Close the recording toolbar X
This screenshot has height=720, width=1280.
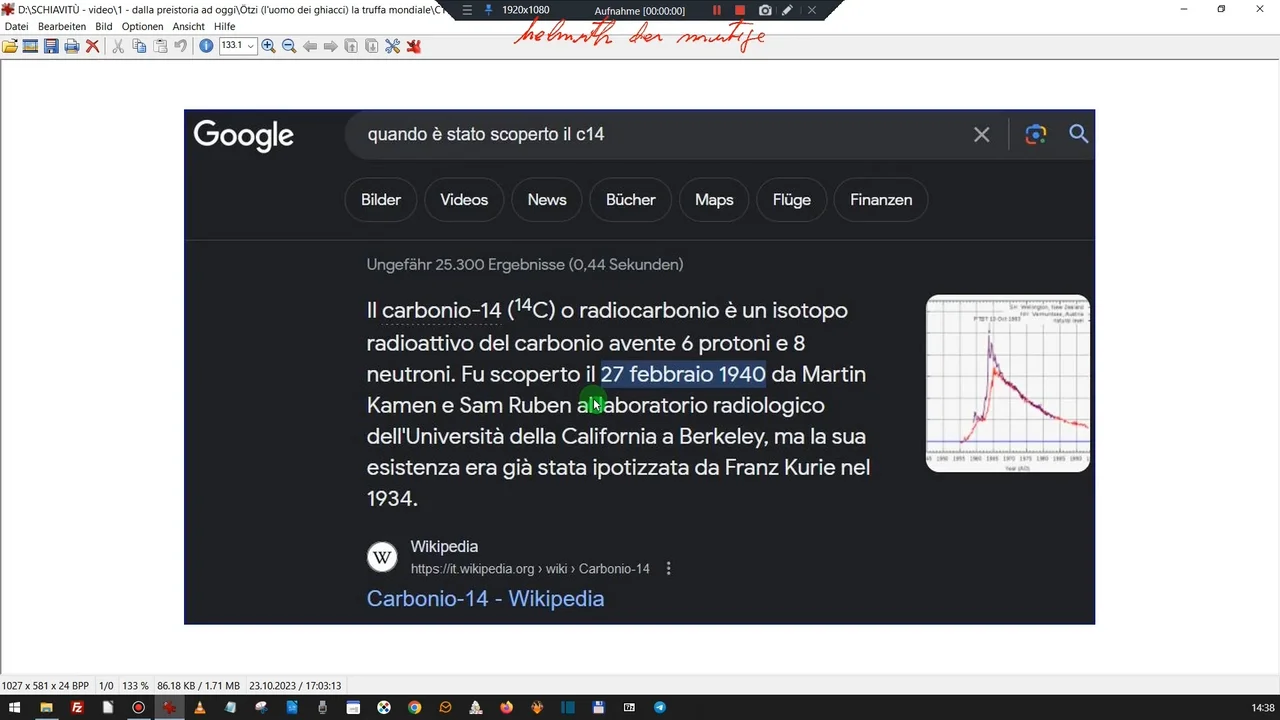(811, 10)
